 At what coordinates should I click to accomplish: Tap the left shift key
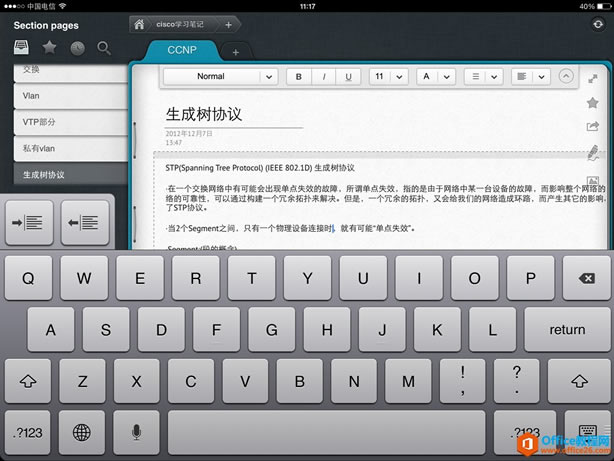tap(28, 381)
